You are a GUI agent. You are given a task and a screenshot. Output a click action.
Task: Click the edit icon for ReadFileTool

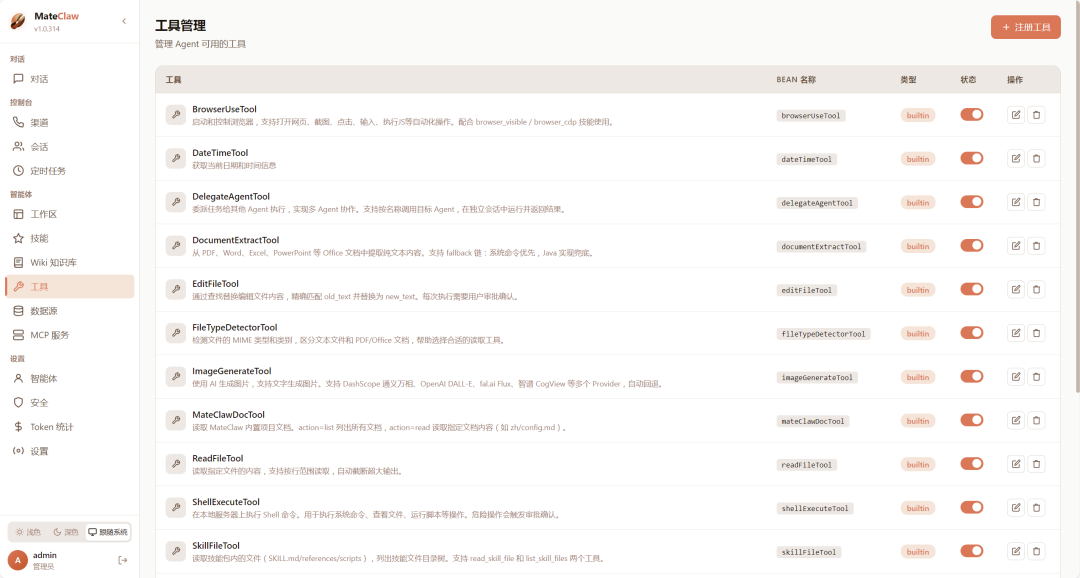[1016, 464]
